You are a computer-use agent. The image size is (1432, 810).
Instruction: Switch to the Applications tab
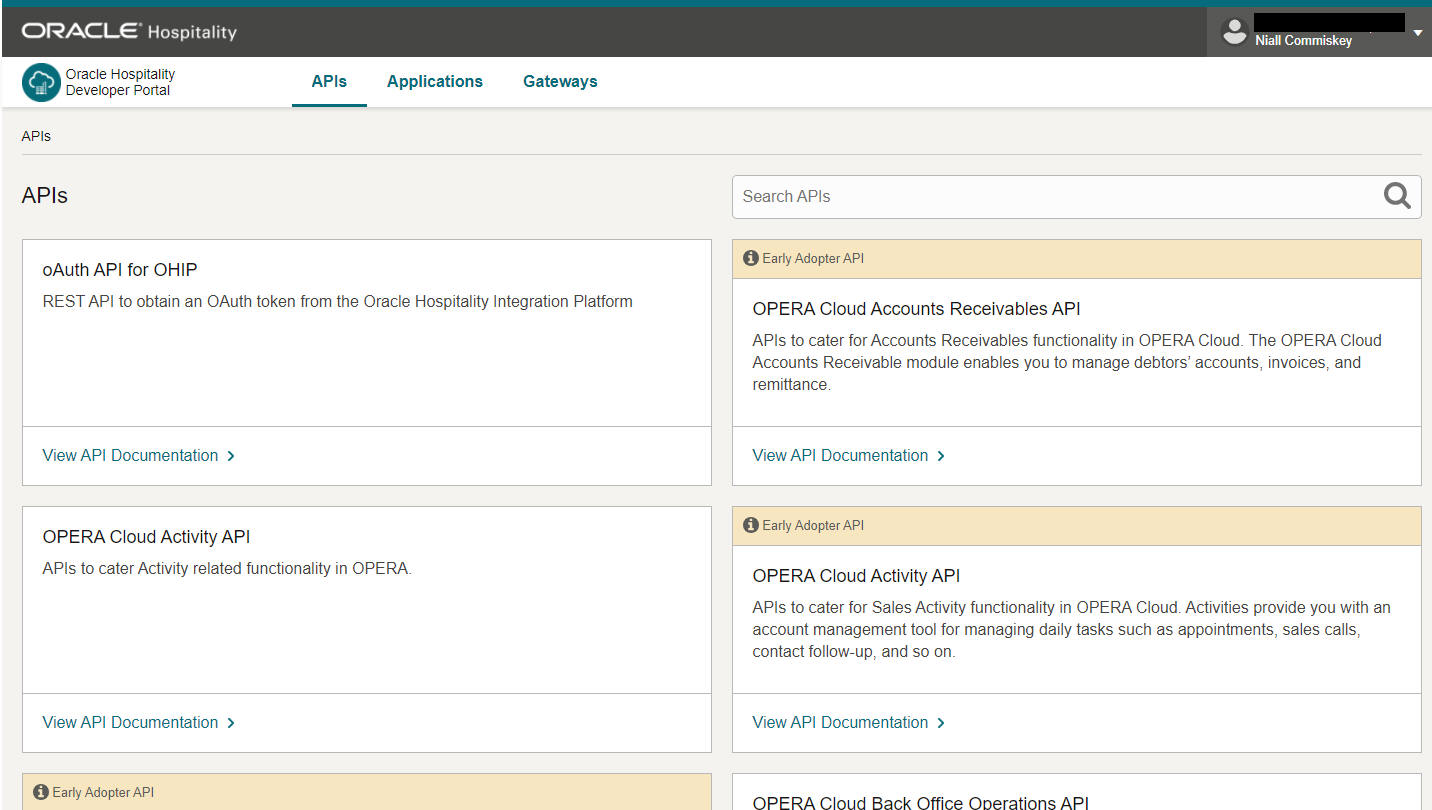434,81
